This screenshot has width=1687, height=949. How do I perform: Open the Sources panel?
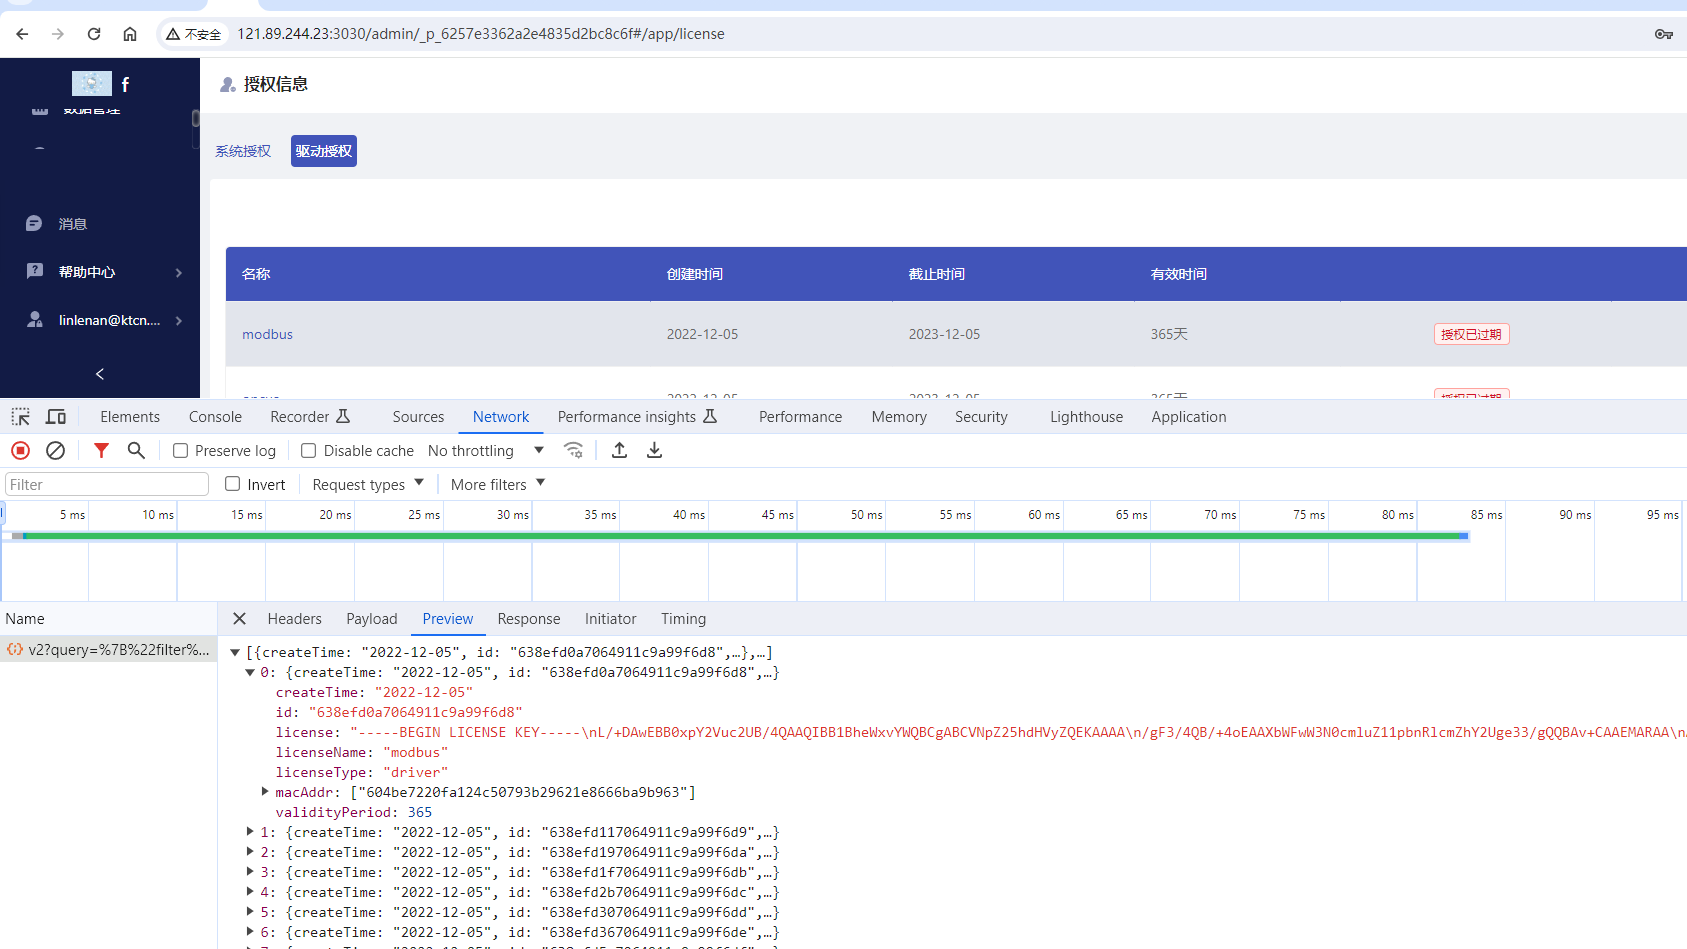click(418, 417)
